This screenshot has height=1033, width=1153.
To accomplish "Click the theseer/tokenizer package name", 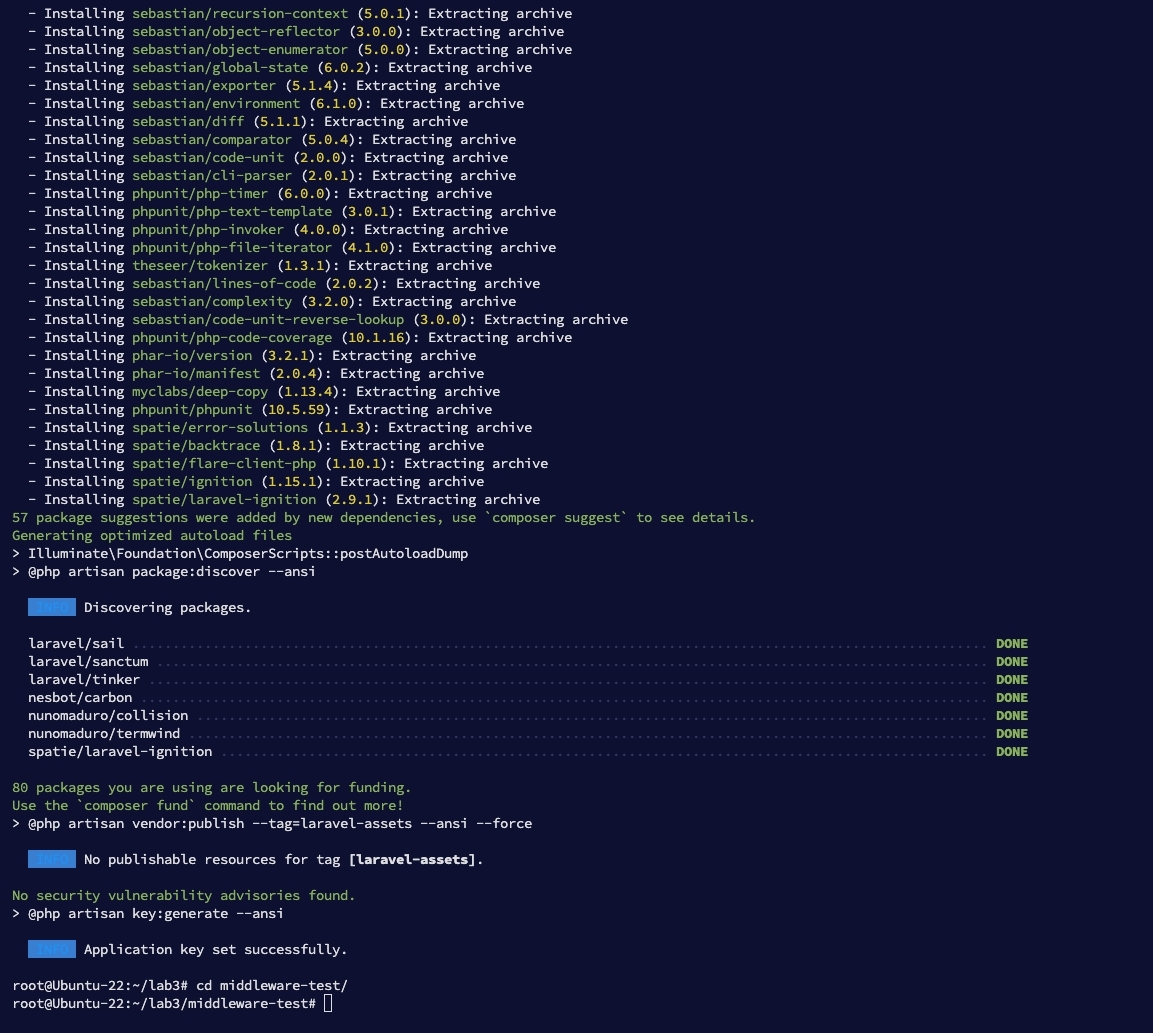I will click(200, 265).
